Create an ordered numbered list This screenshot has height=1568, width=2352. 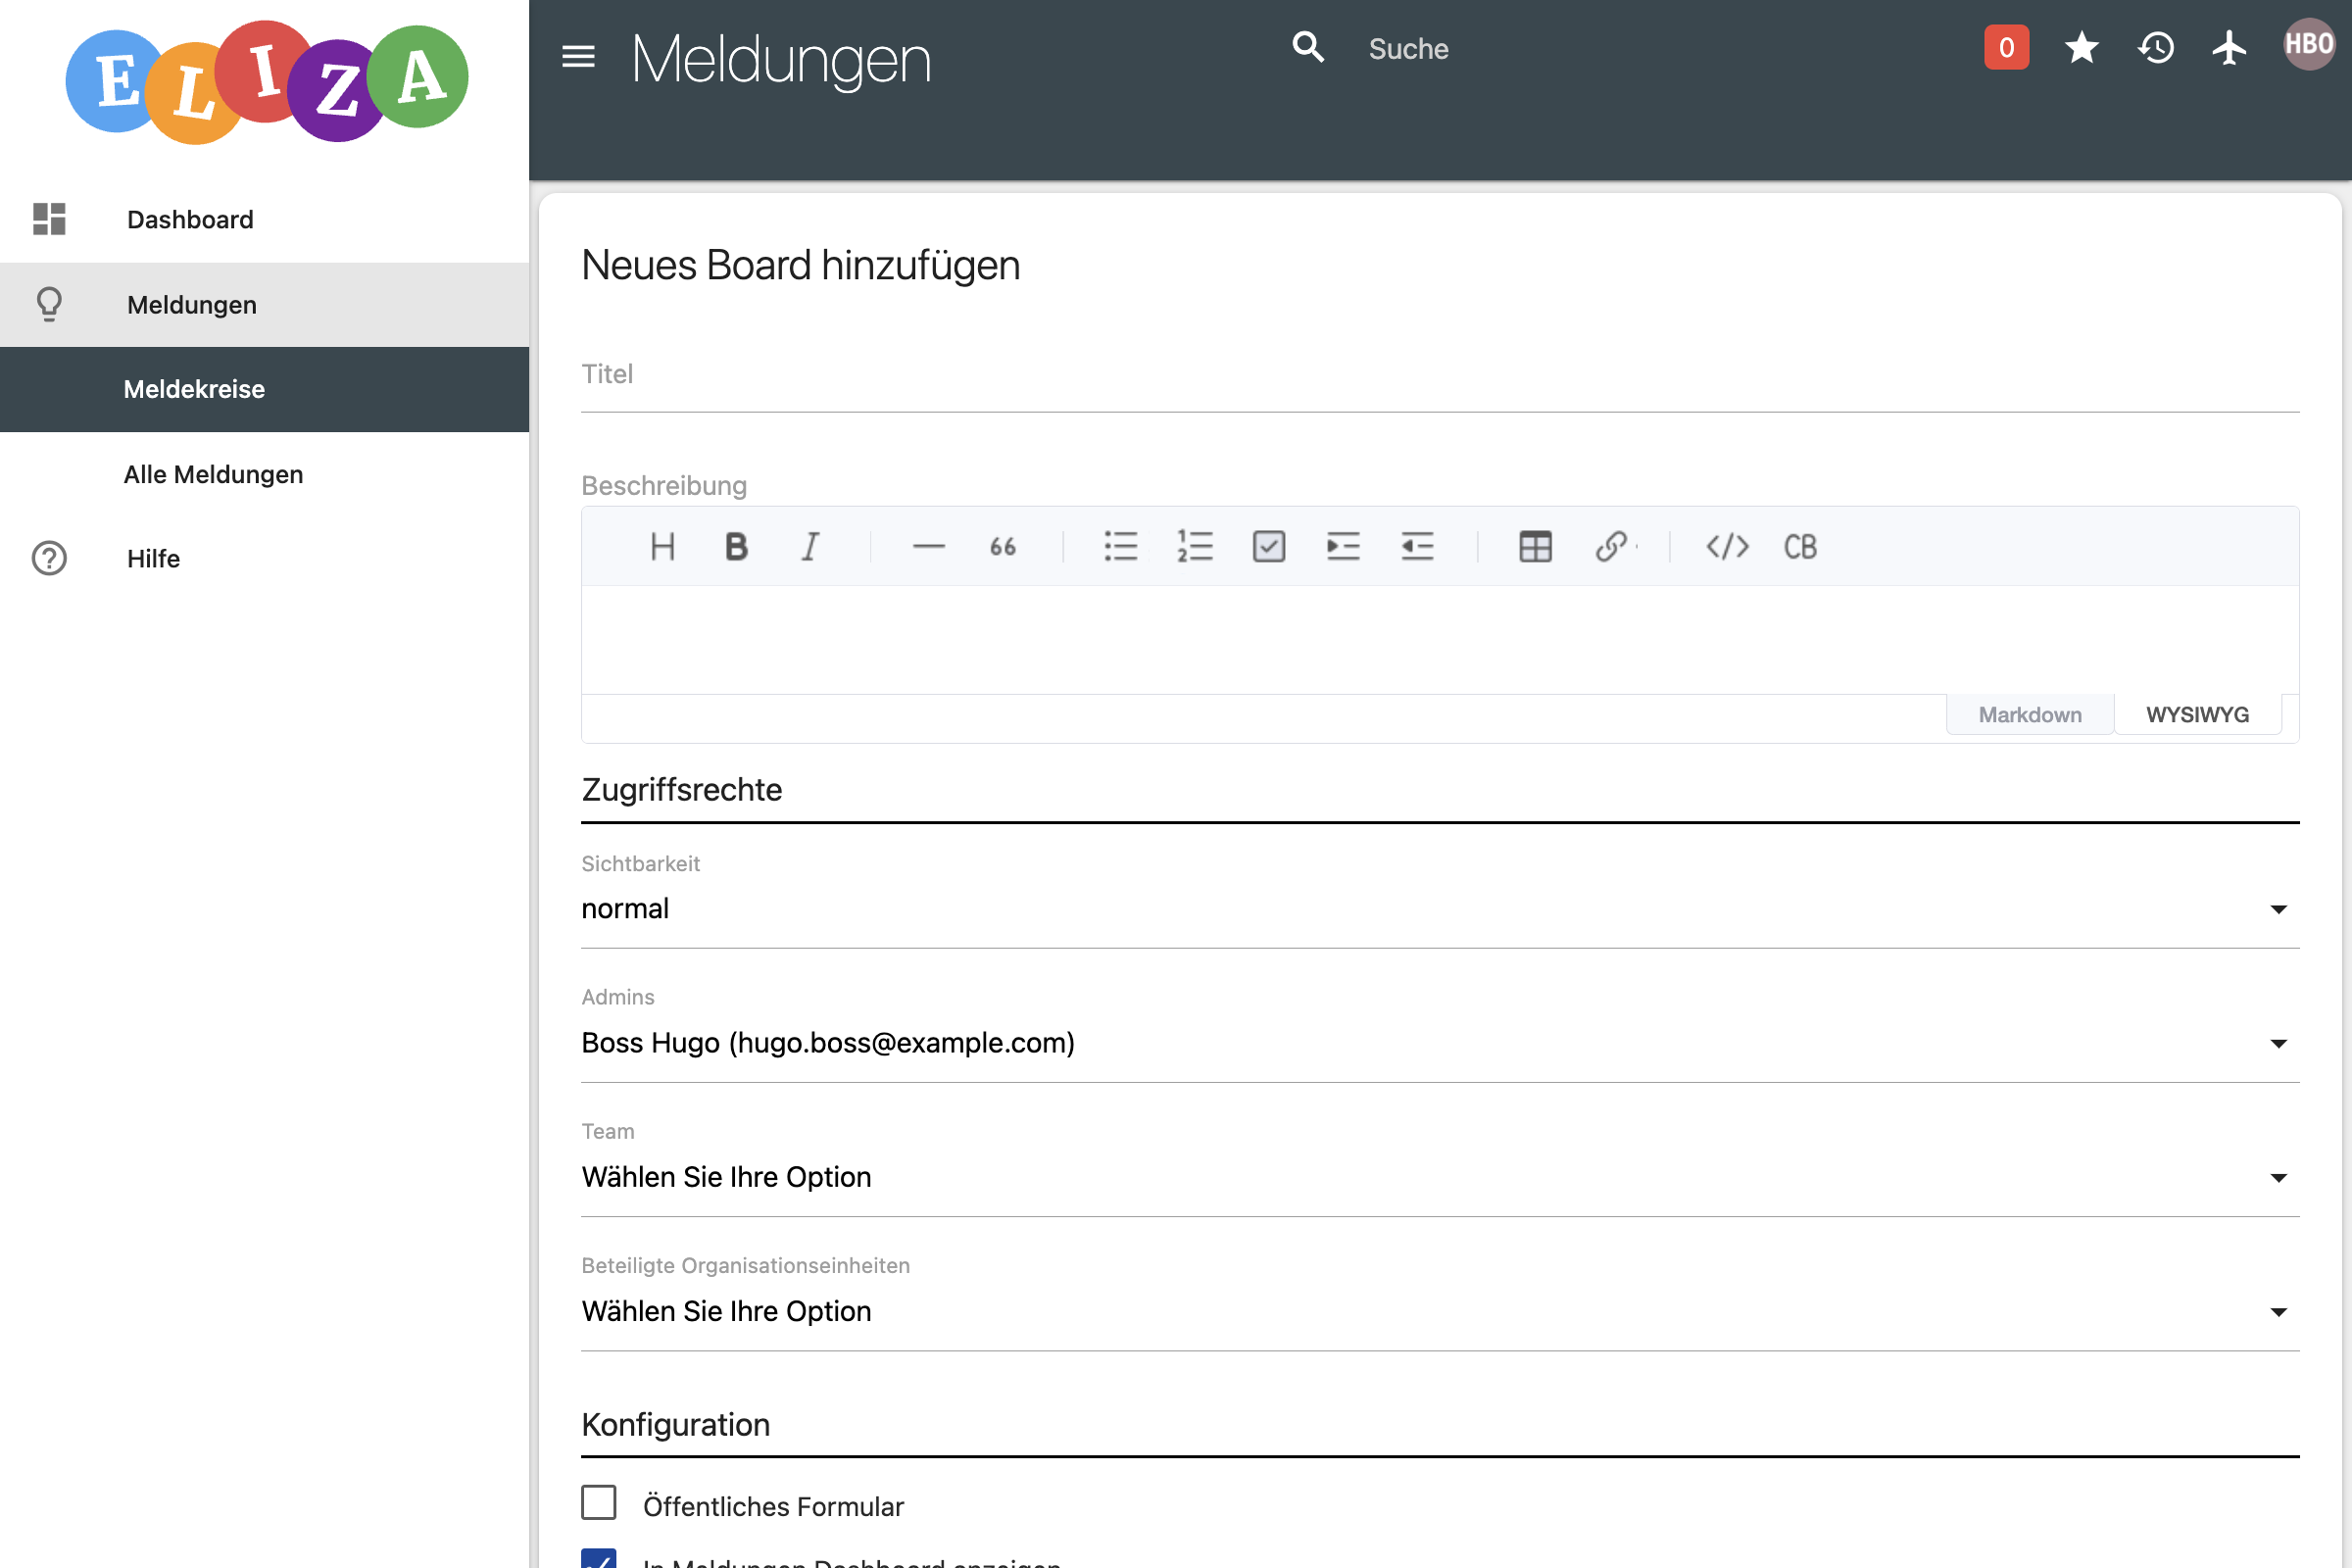1195,547
